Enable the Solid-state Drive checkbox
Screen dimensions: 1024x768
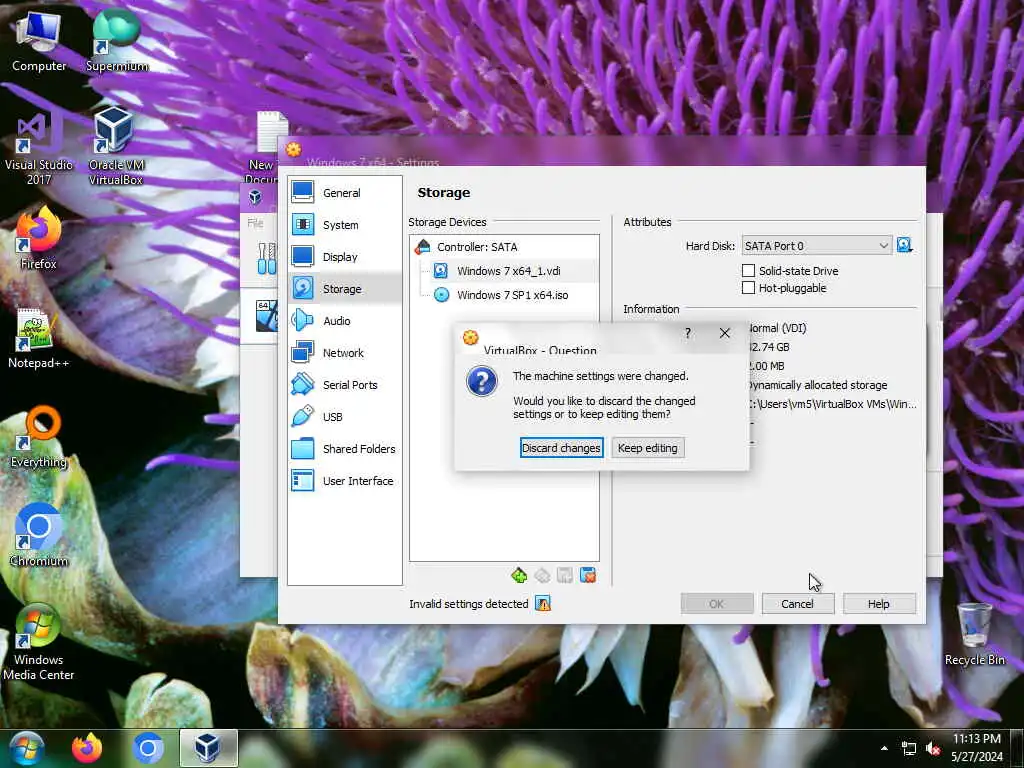click(748, 270)
